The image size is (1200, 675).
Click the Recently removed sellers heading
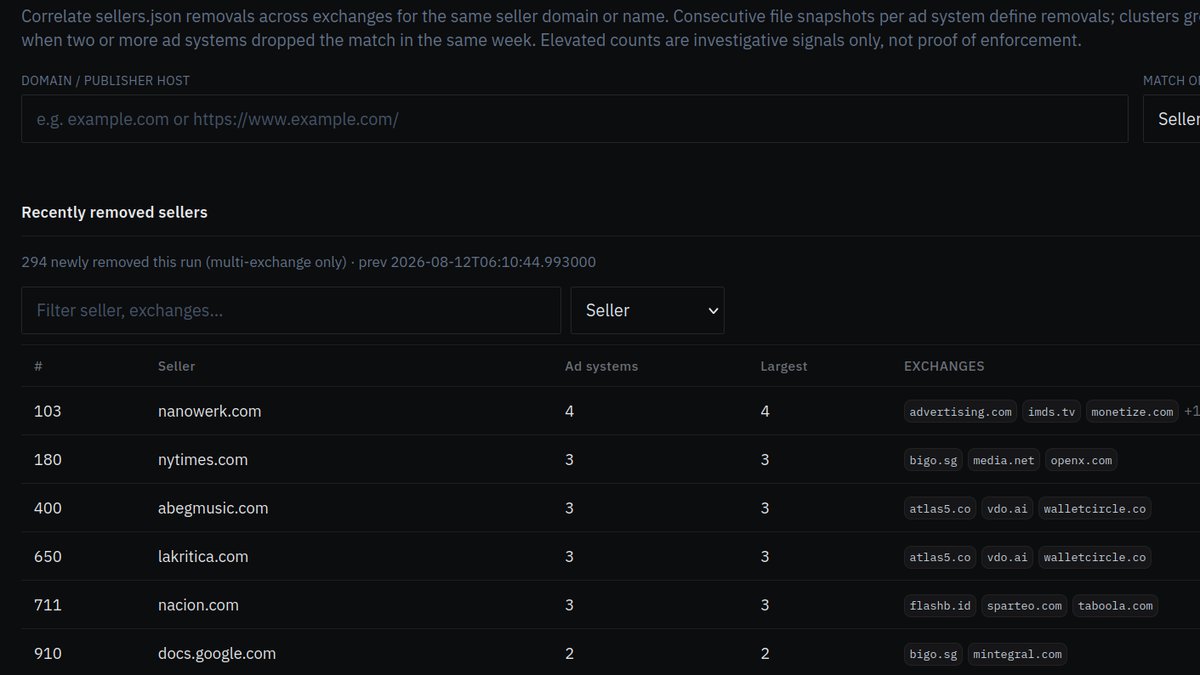[114, 212]
